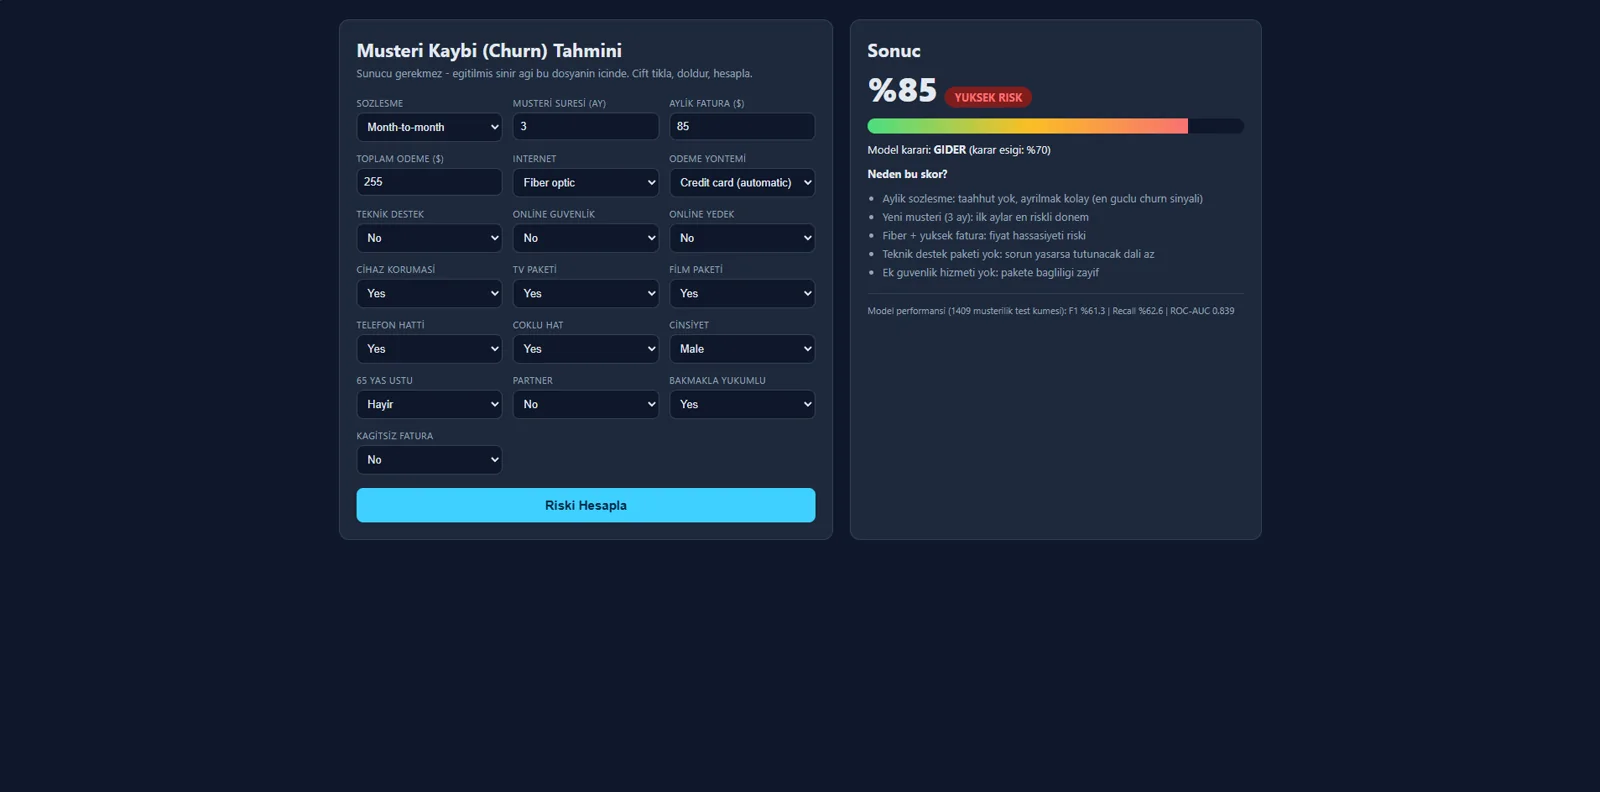This screenshot has width=1600, height=792.
Task: Open the Film Paketi dropdown
Action: point(742,293)
